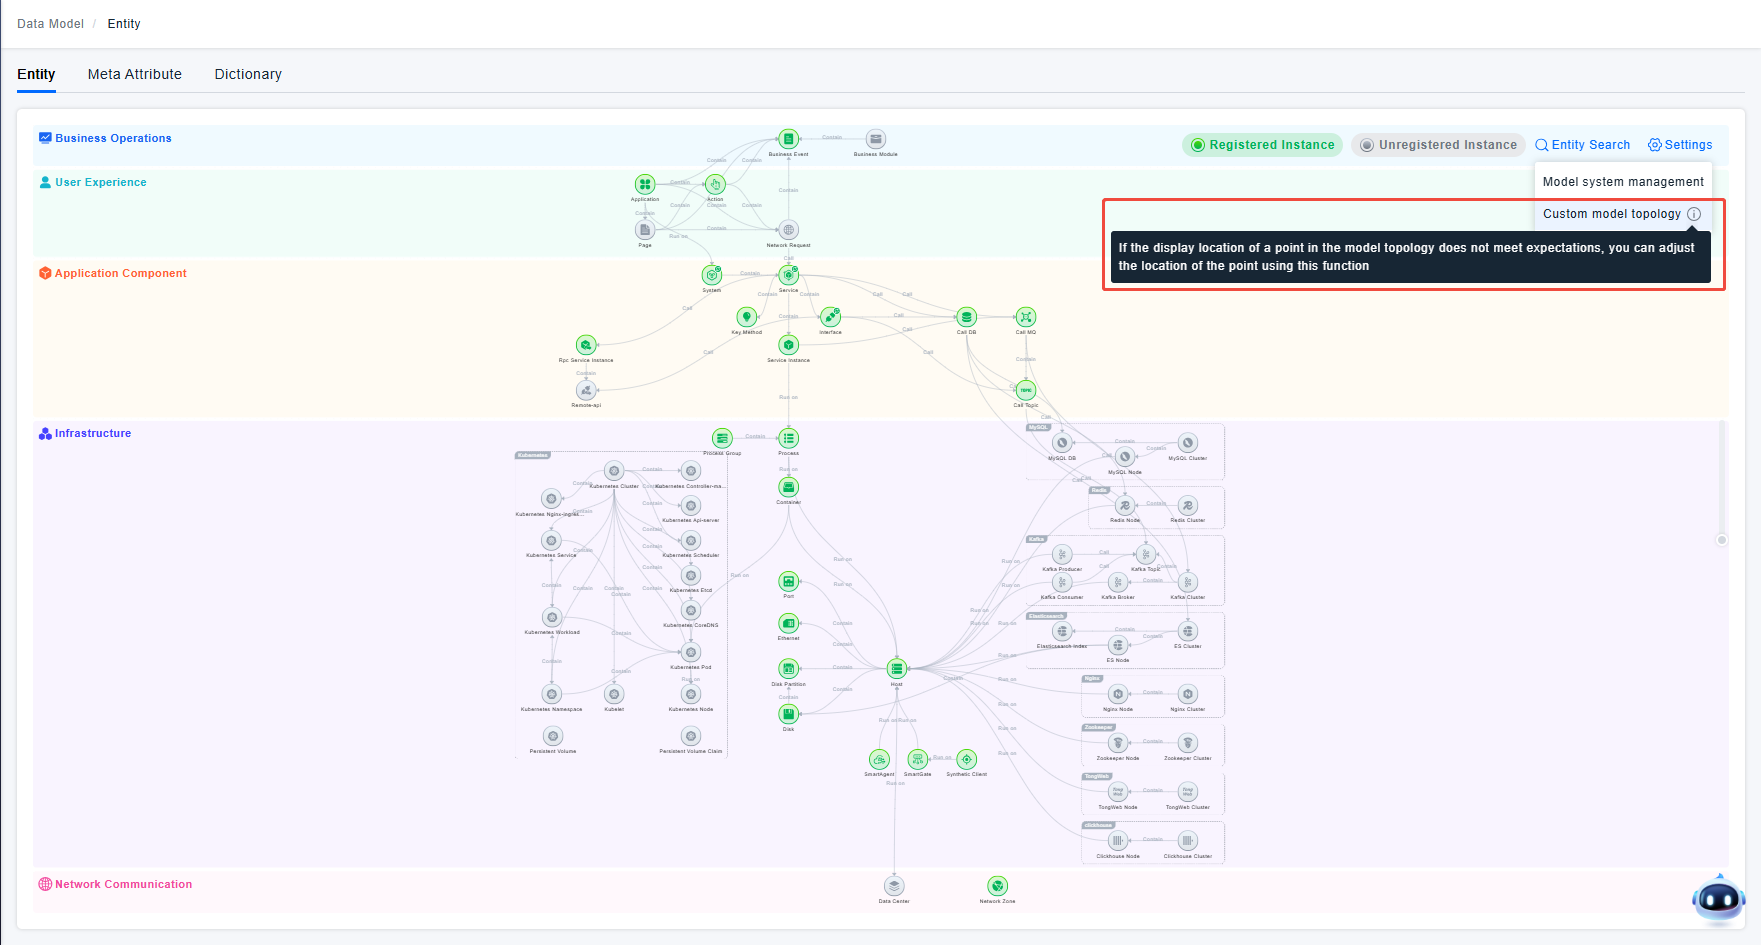The image size is (1761, 945).
Task: Open the Settings dropdown
Action: coord(1680,145)
